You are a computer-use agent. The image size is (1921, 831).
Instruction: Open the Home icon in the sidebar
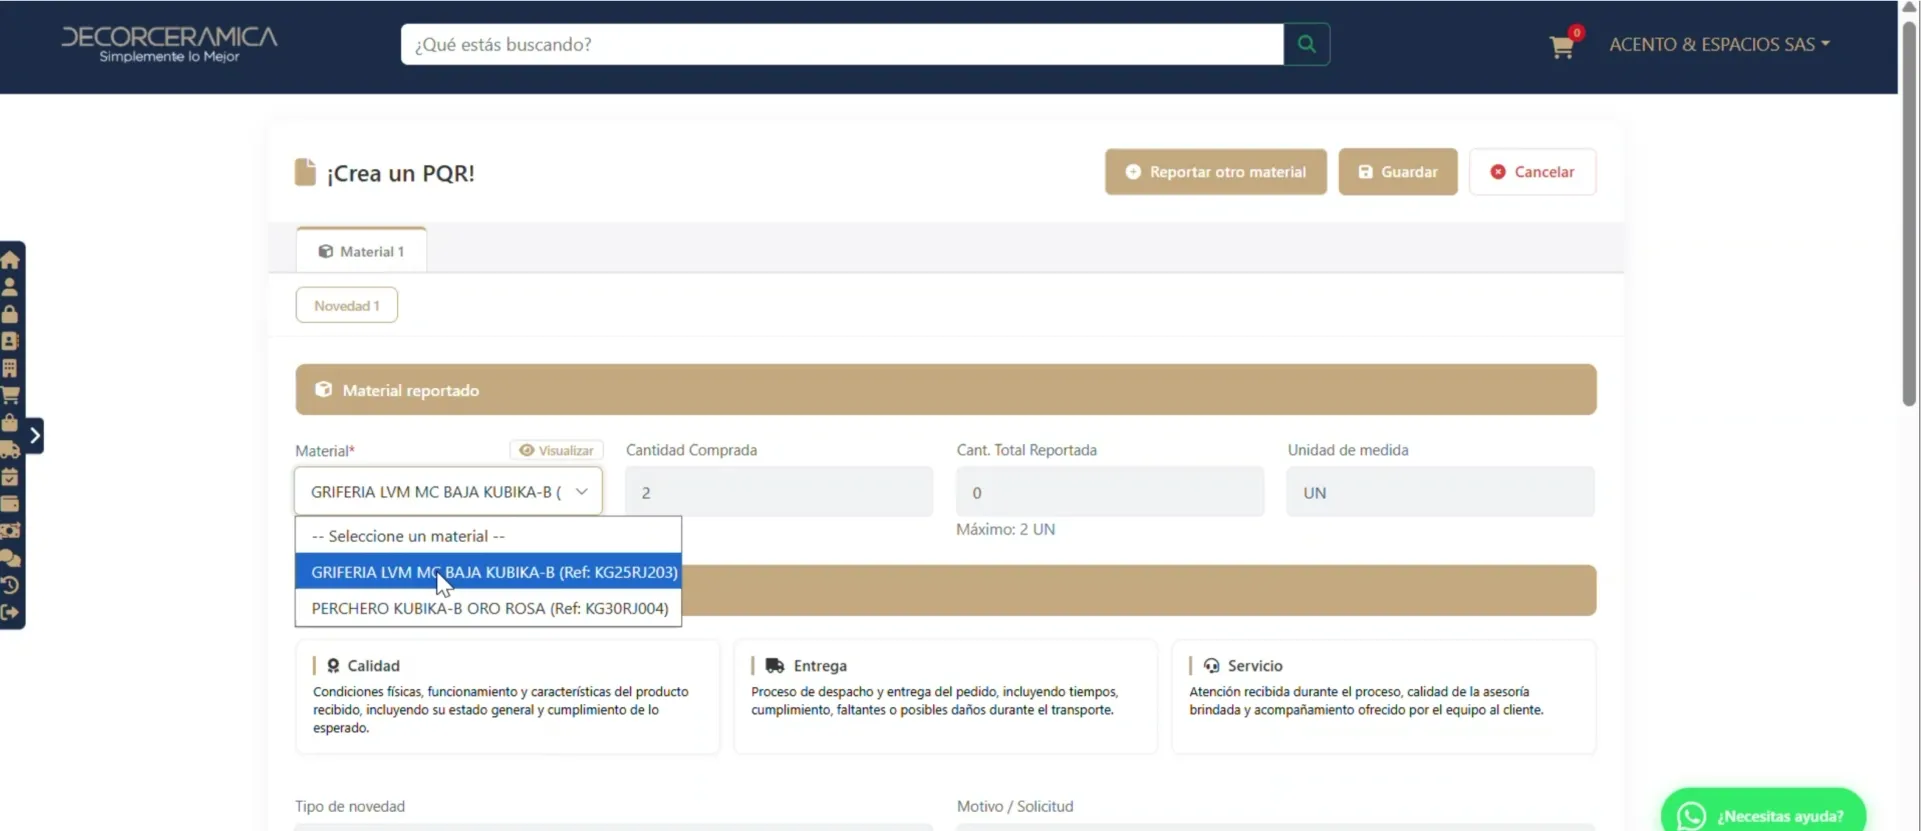coord(10,260)
